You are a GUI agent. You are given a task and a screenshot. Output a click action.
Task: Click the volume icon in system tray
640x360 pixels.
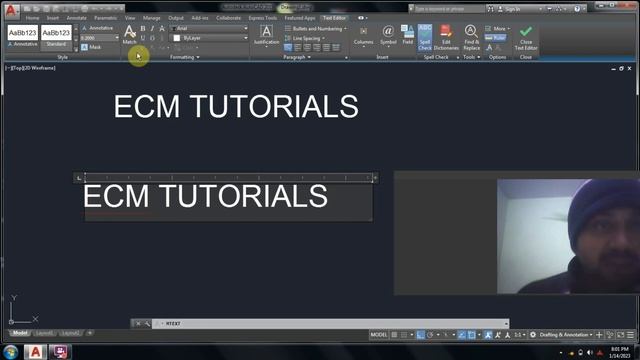point(590,353)
